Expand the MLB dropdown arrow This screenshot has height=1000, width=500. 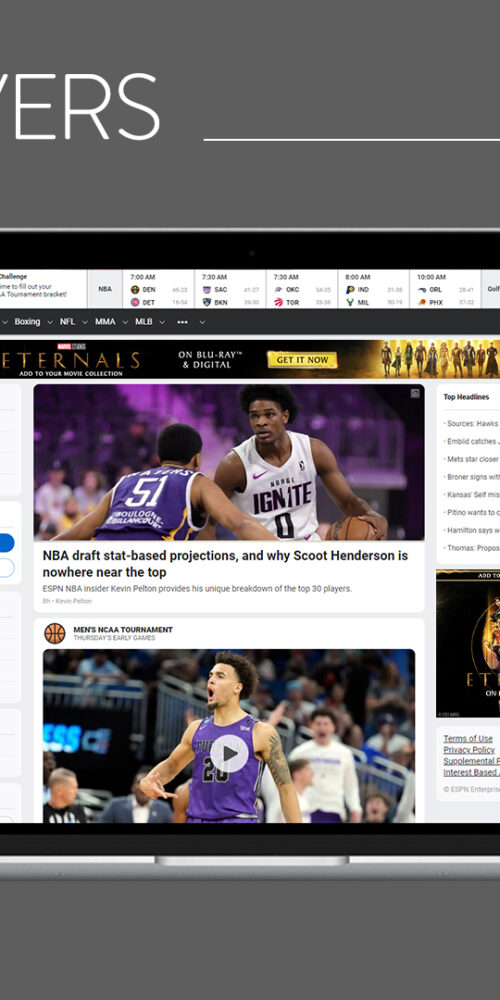click(162, 323)
